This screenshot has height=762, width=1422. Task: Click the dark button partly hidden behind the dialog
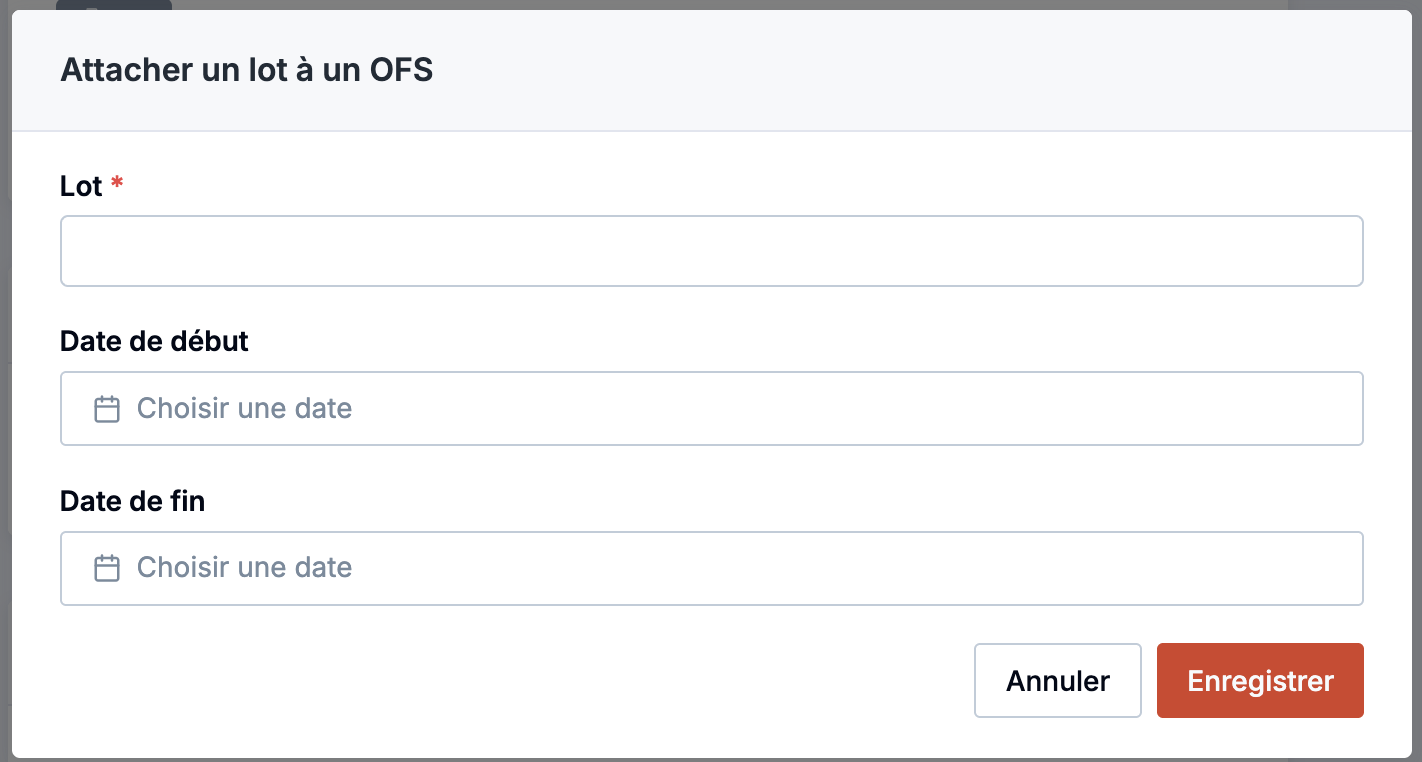[114, 5]
